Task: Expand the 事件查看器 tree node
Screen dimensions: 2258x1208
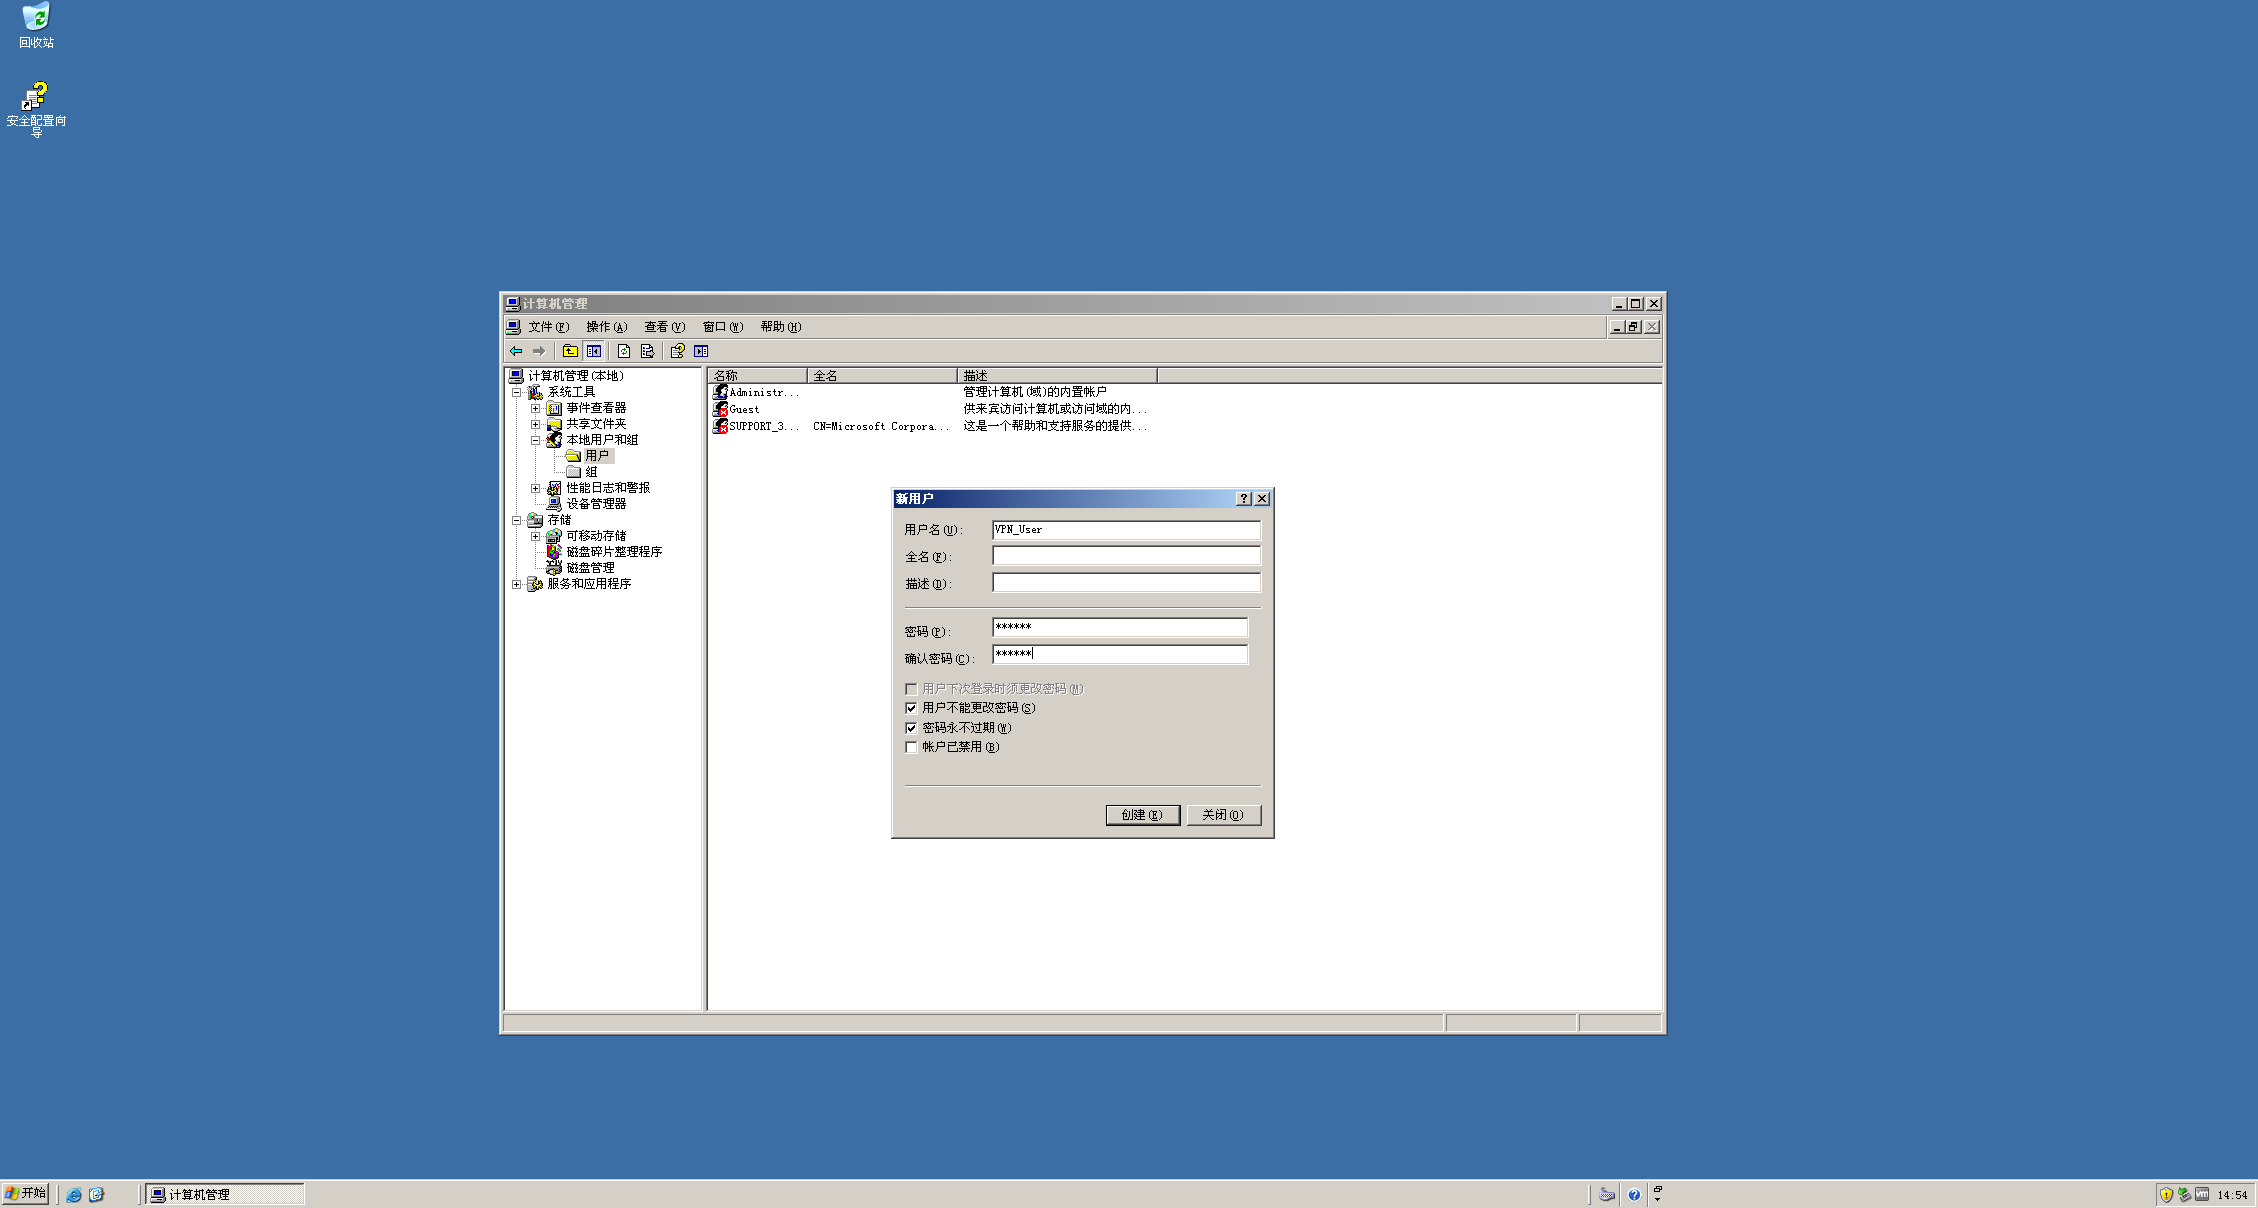Action: click(x=535, y=408)
